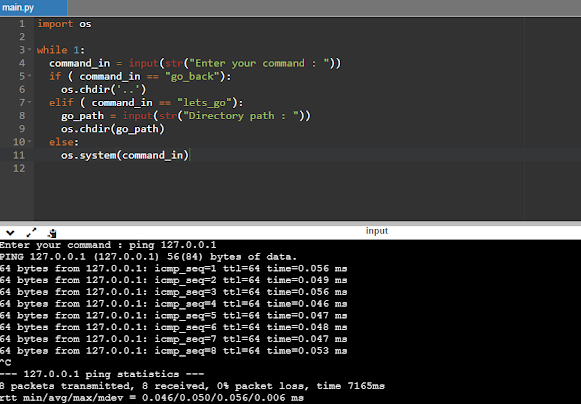
Task: Click line number 1 in the gutter
Action: 22,24
